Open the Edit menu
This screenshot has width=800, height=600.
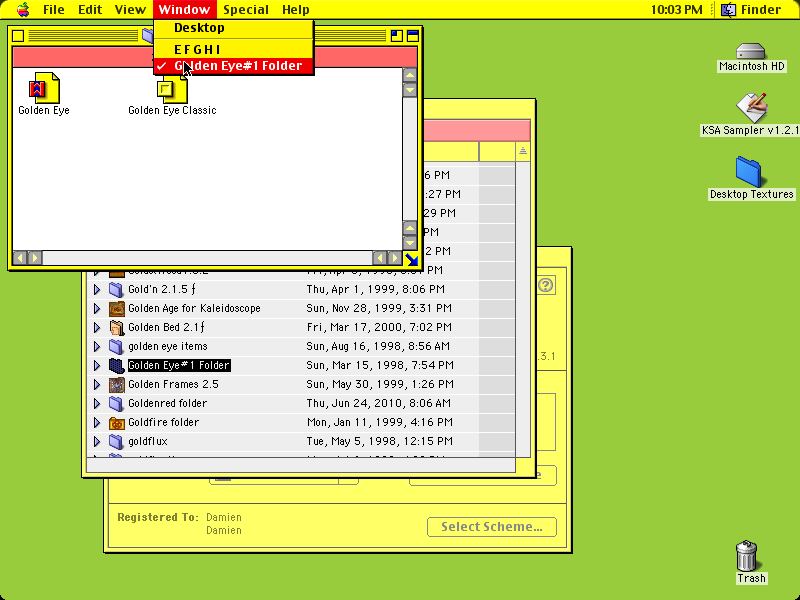coord(90,9)
